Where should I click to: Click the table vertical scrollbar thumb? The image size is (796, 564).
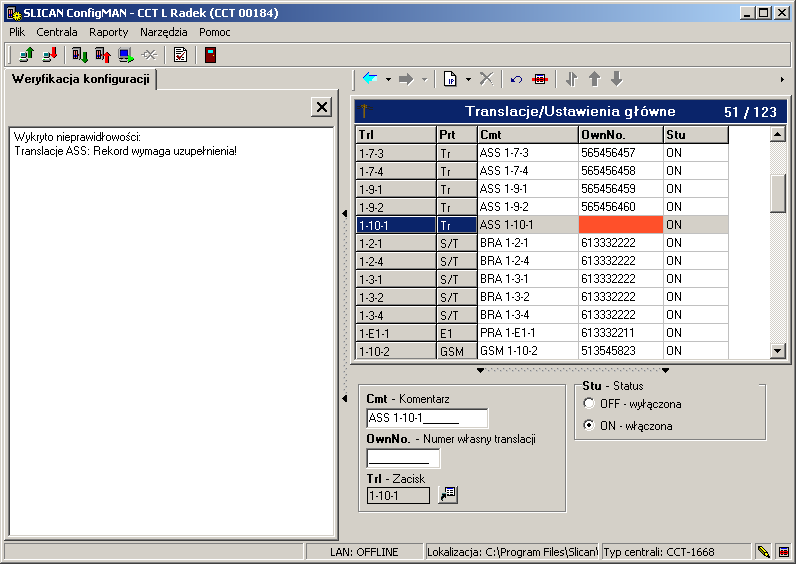(x=778, y=193)
